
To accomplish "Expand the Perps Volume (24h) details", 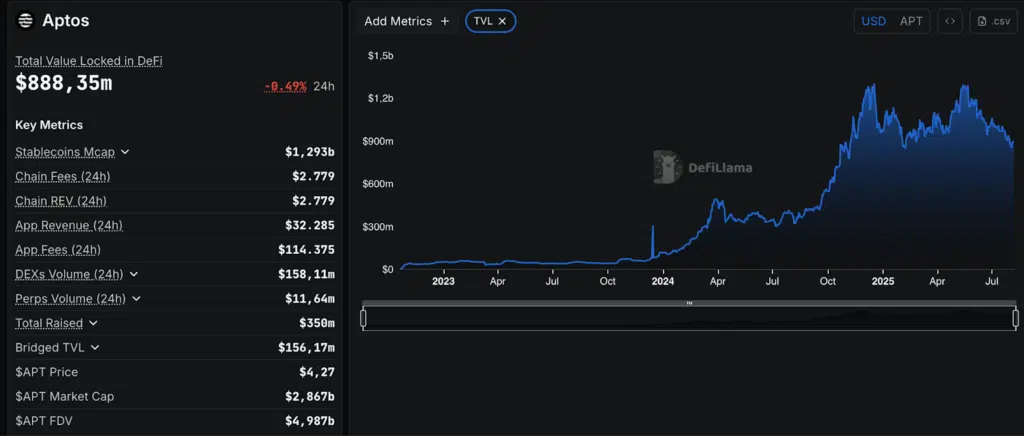I will coord(136,299).
